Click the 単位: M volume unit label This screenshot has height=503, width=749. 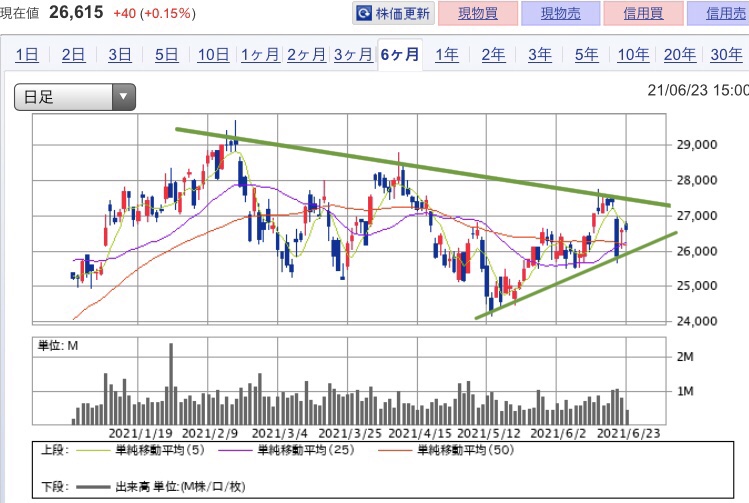point(58,345)
